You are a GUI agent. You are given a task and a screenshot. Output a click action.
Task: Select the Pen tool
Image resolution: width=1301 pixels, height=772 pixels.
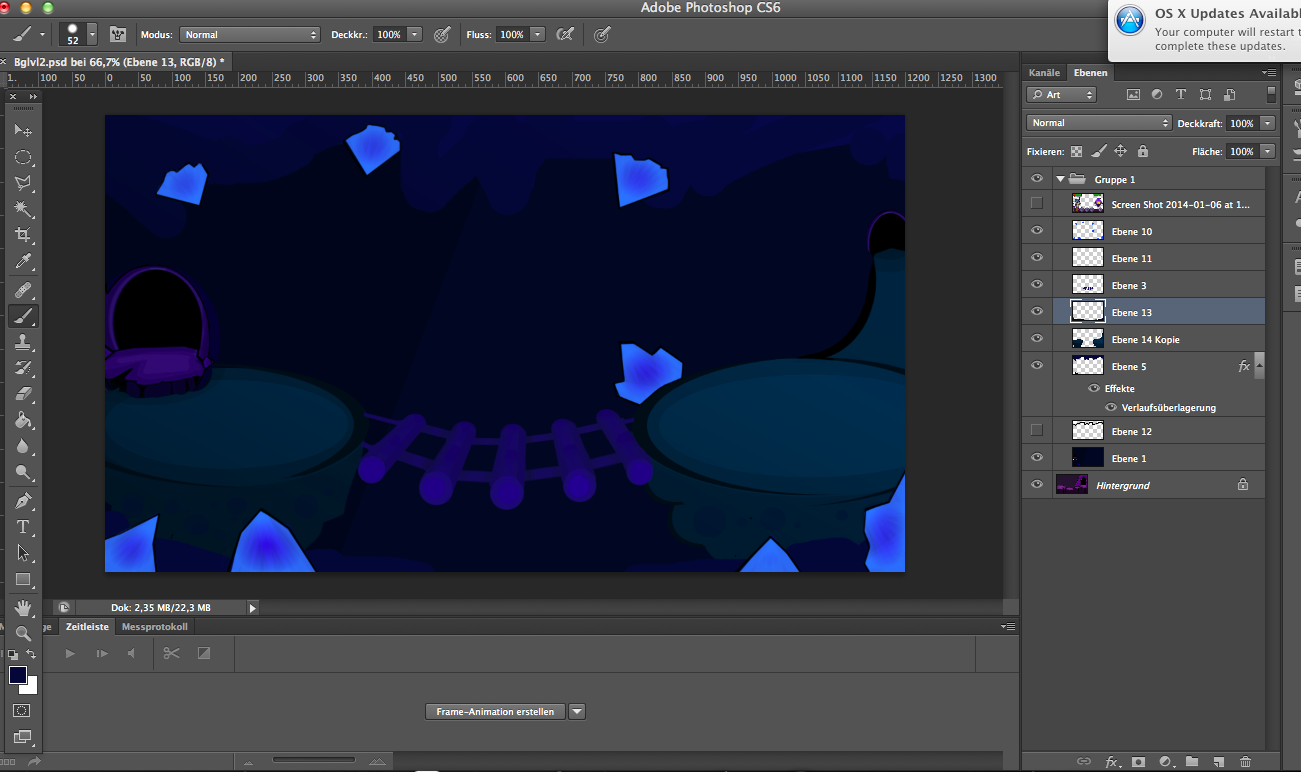[23, 500]
